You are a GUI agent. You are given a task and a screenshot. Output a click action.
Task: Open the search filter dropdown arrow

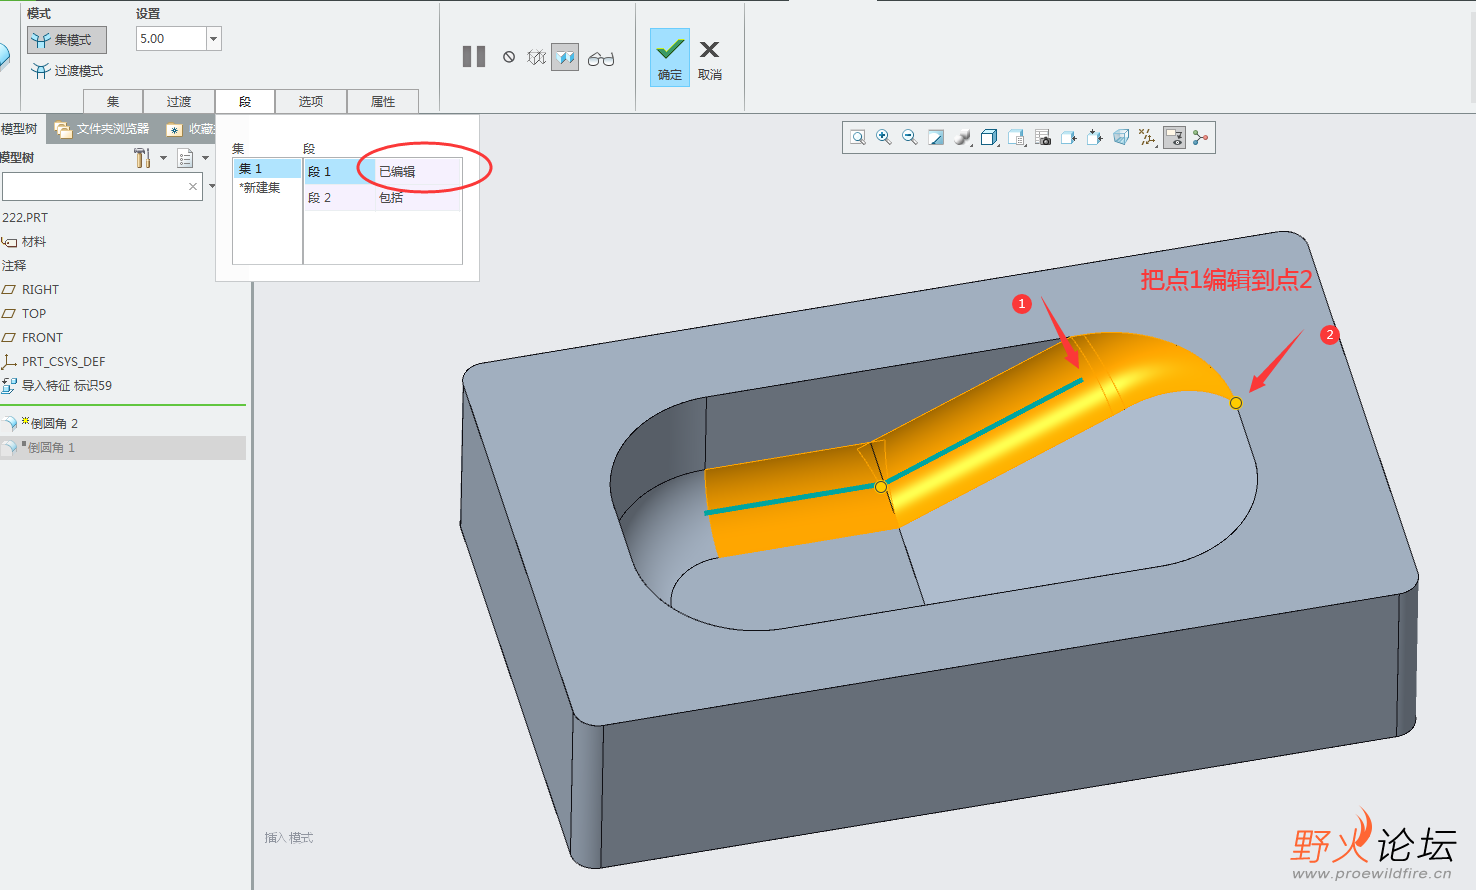click(x=212, y=186)
